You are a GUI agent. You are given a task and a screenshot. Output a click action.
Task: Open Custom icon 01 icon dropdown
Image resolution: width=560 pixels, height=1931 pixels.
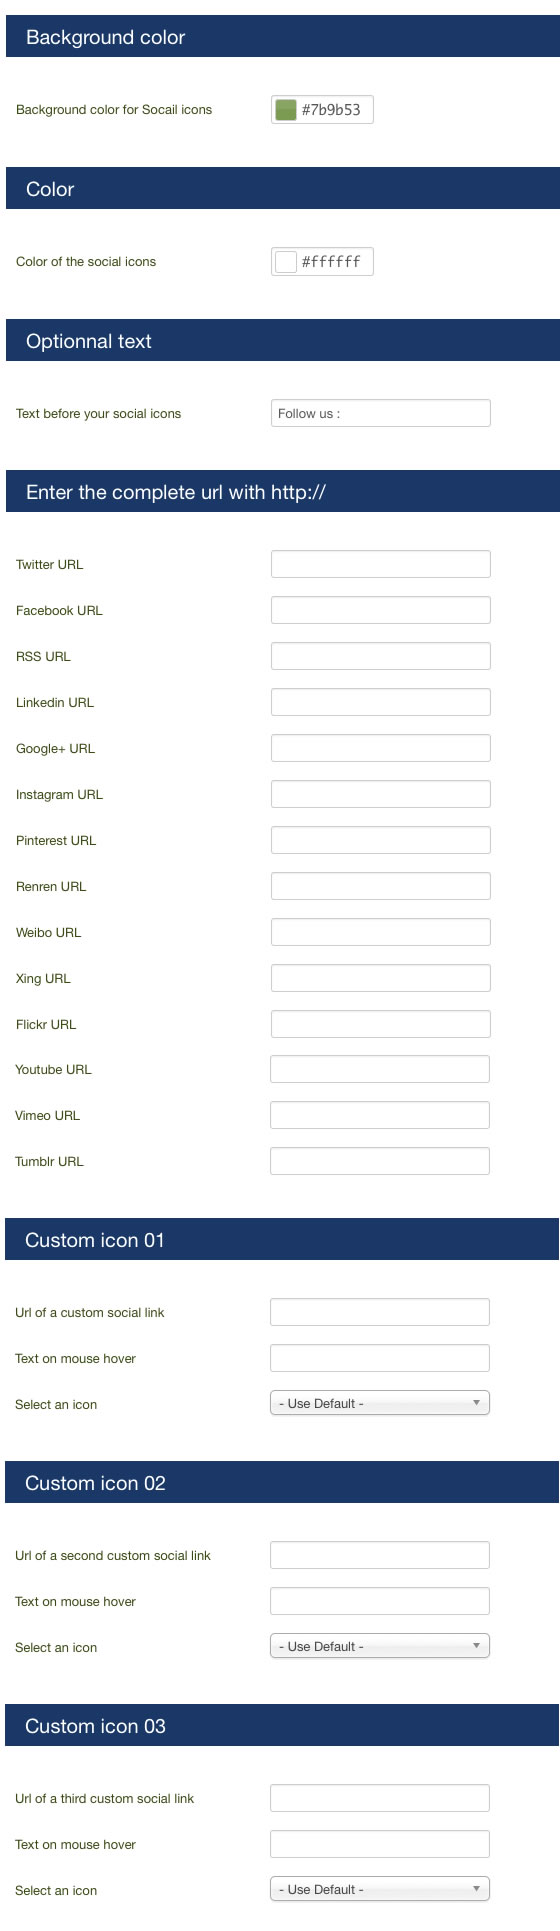[380, 1403]
